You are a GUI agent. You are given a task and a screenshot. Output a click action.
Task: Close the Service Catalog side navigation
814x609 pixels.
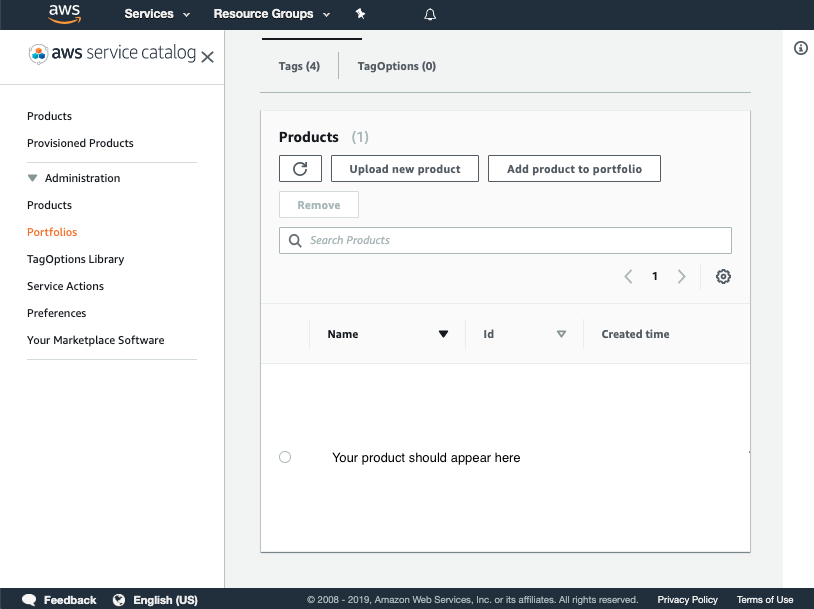click(208, 57)
